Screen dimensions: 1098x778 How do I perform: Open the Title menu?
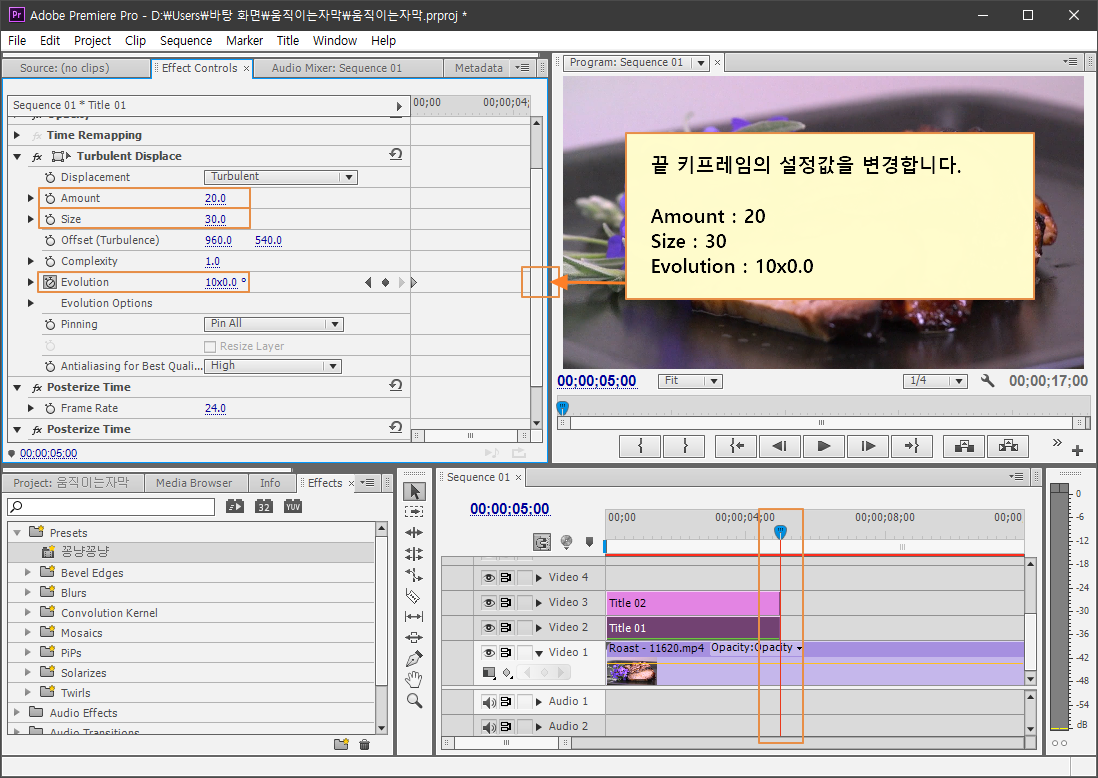click(288, 41)
